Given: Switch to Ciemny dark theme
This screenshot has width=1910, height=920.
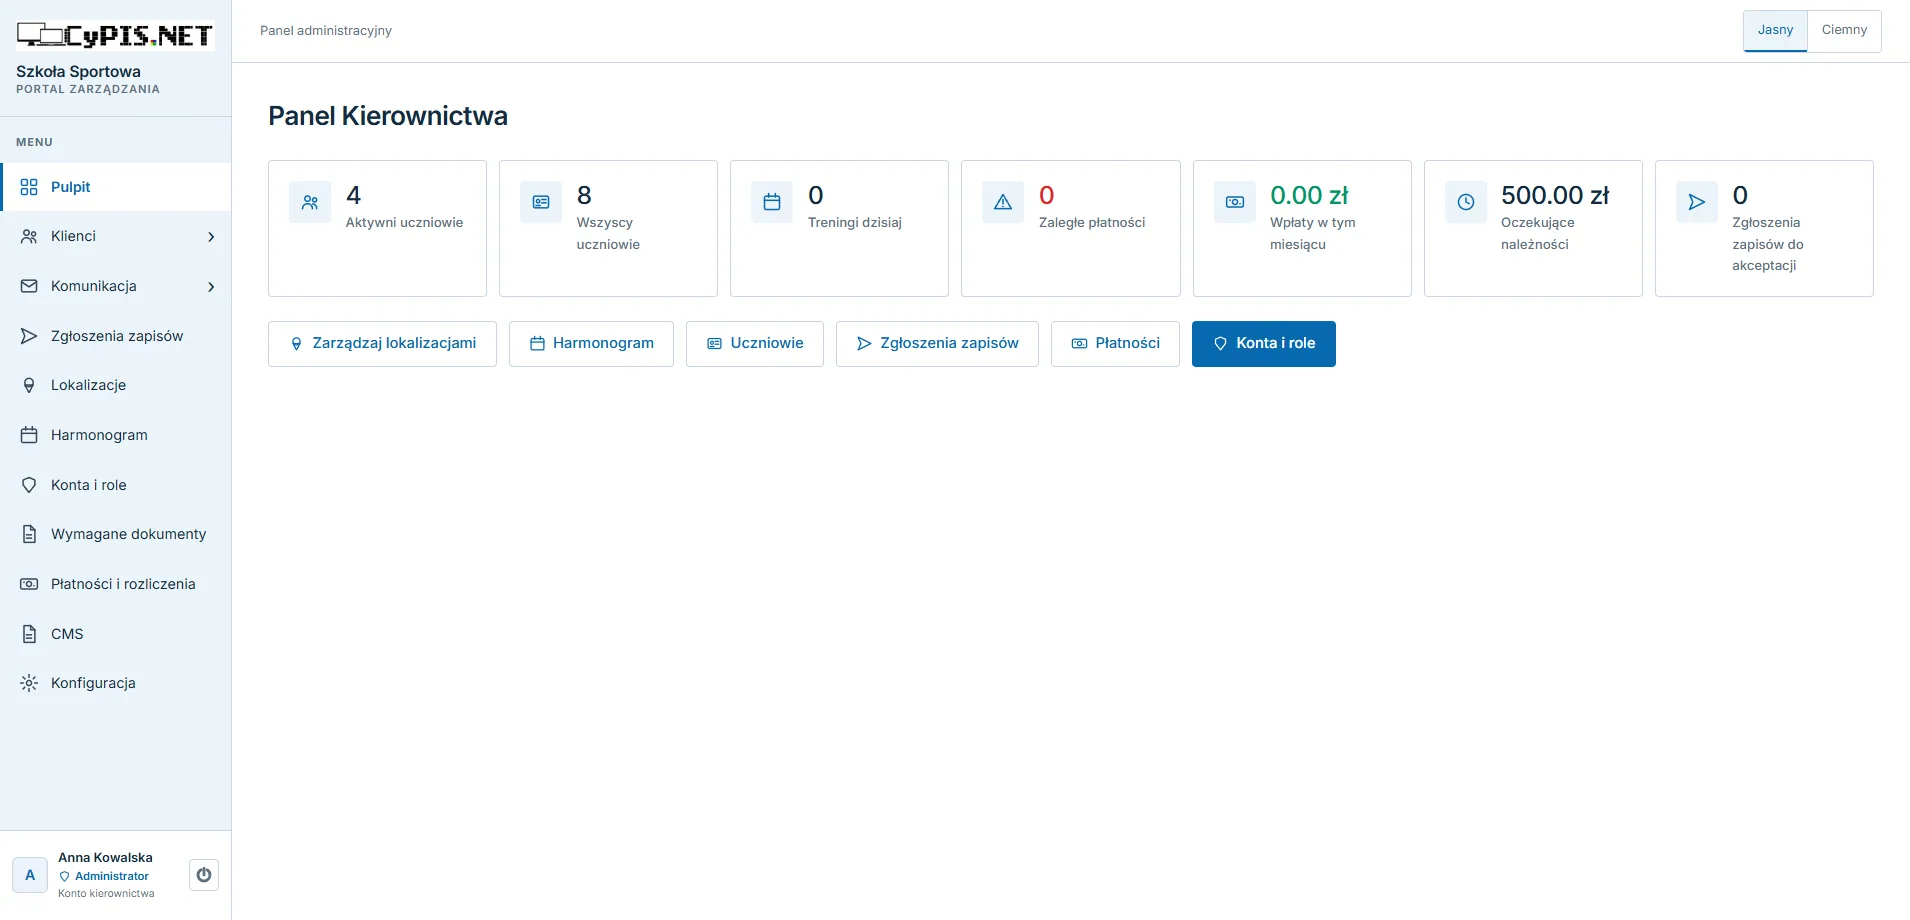Looking at the screenshot, I should point(1844,30).
